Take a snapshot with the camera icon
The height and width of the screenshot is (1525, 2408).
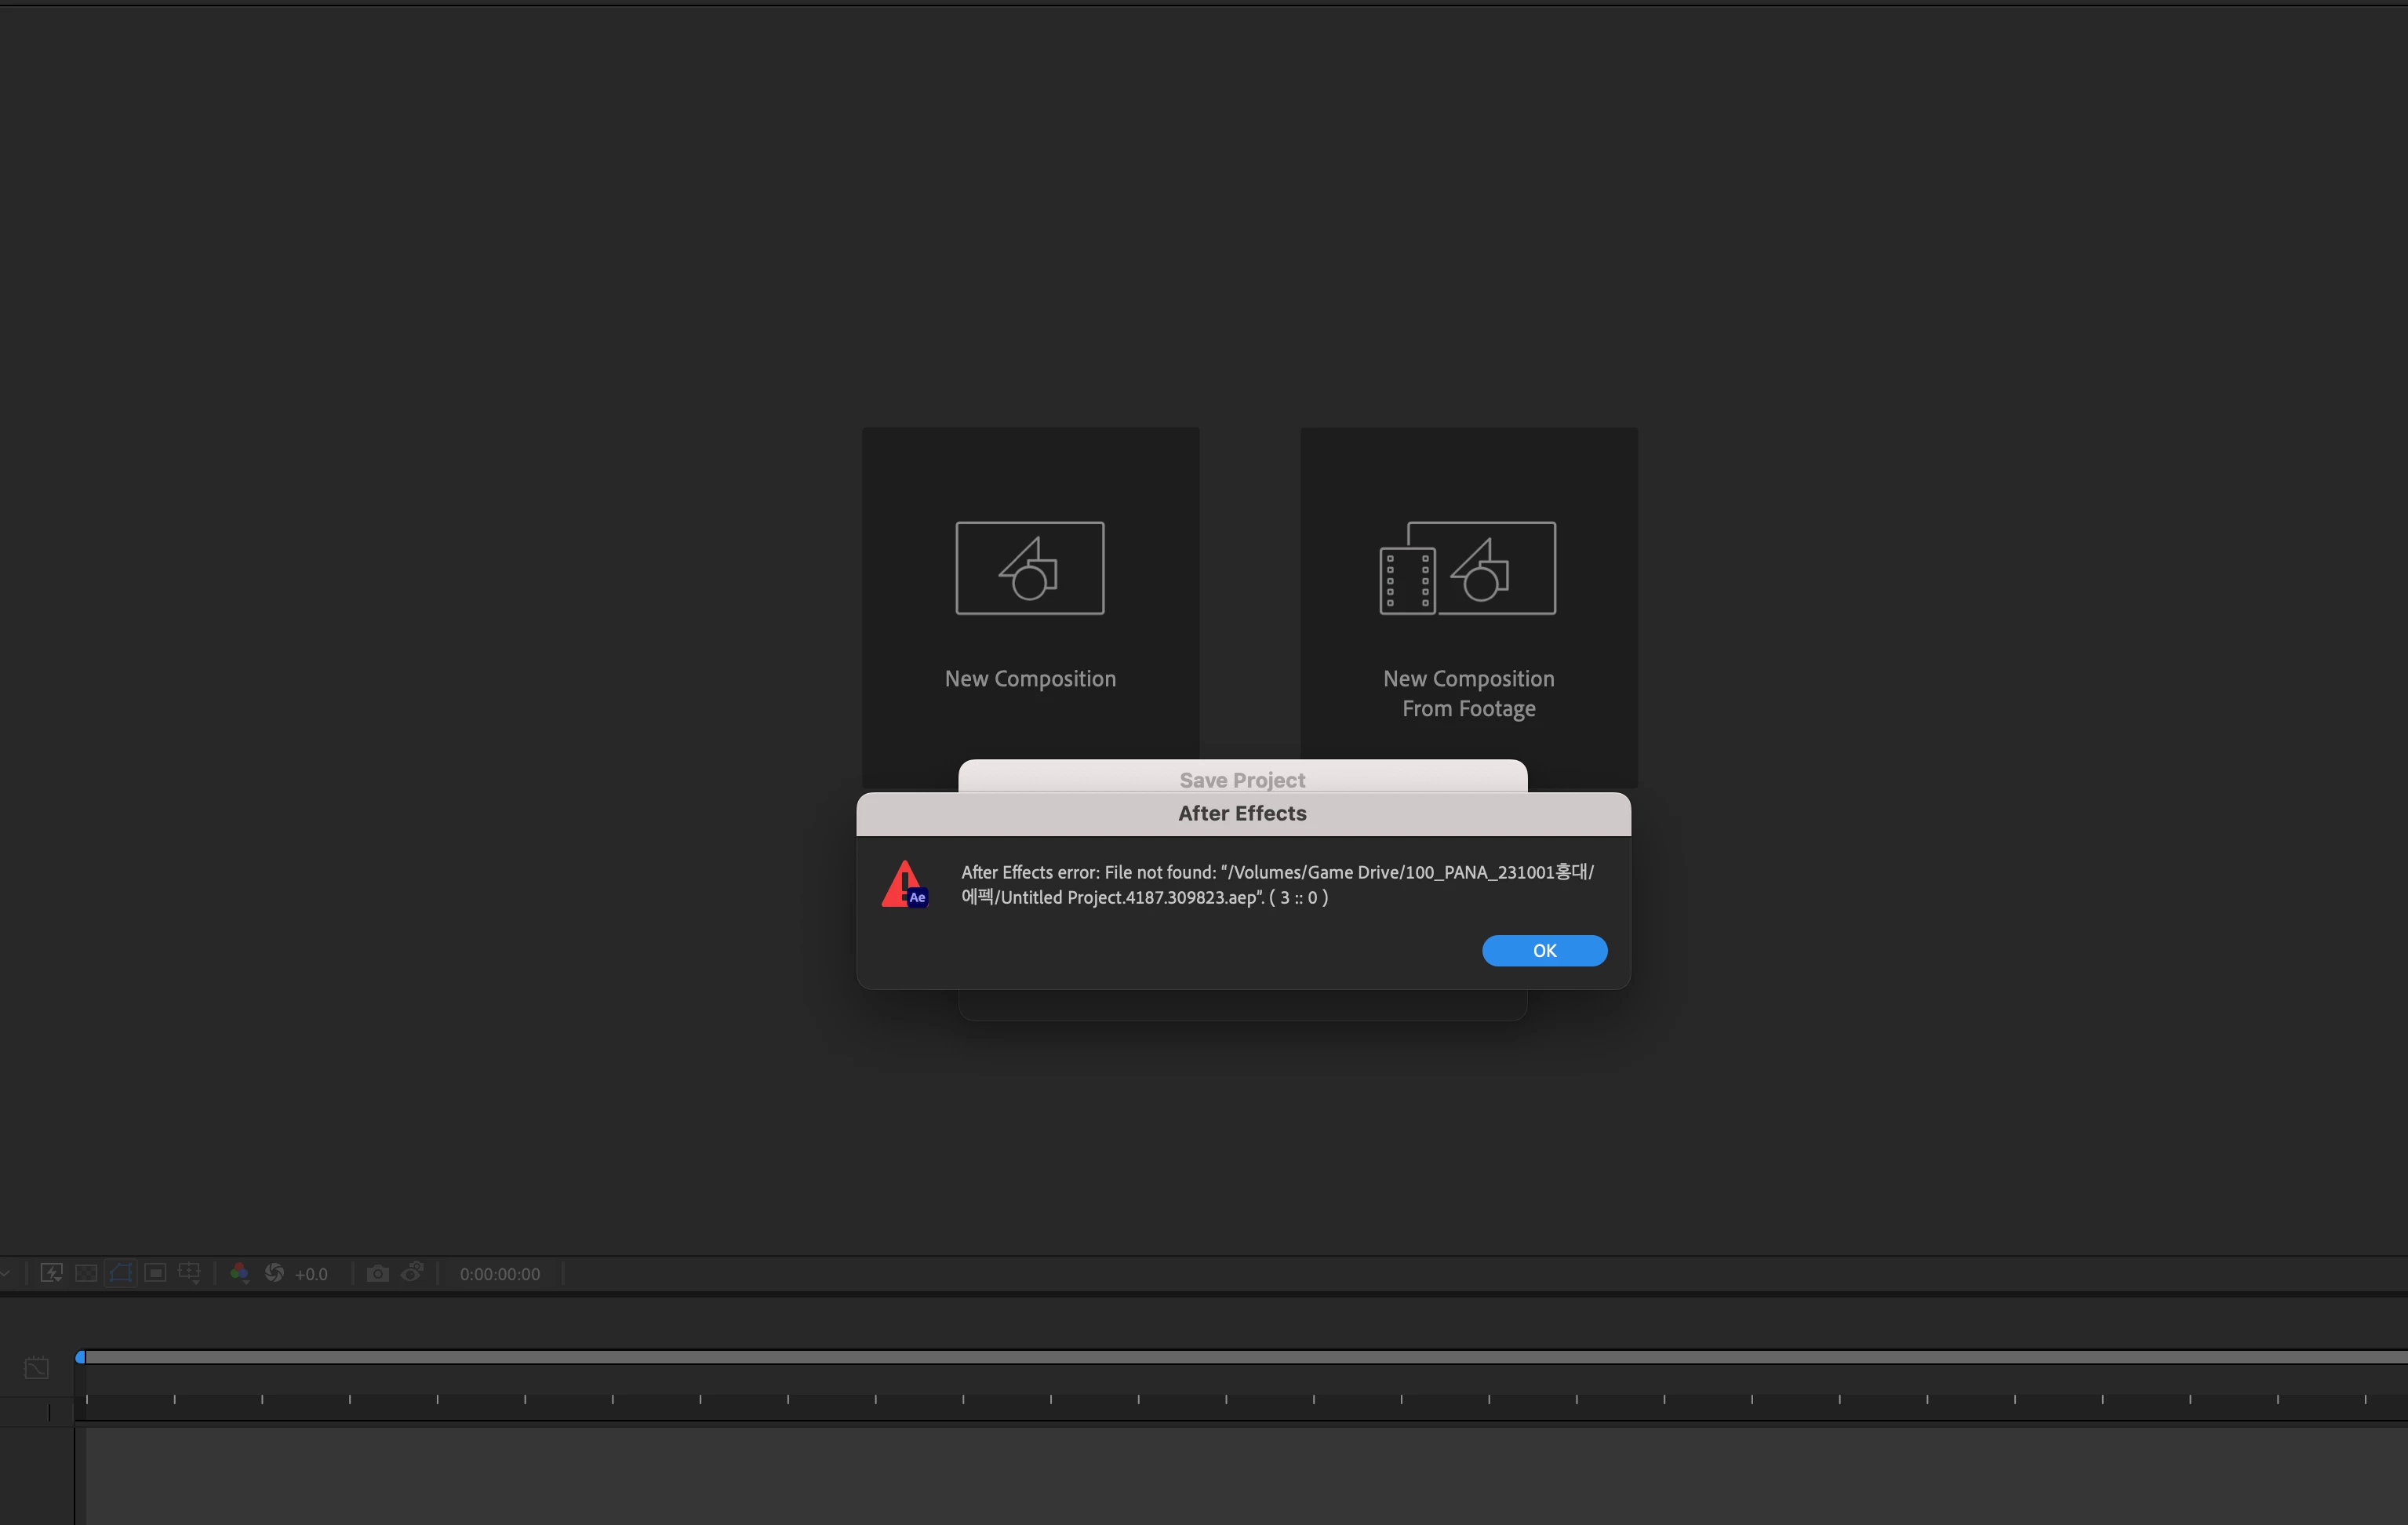tap(377, 1273)
